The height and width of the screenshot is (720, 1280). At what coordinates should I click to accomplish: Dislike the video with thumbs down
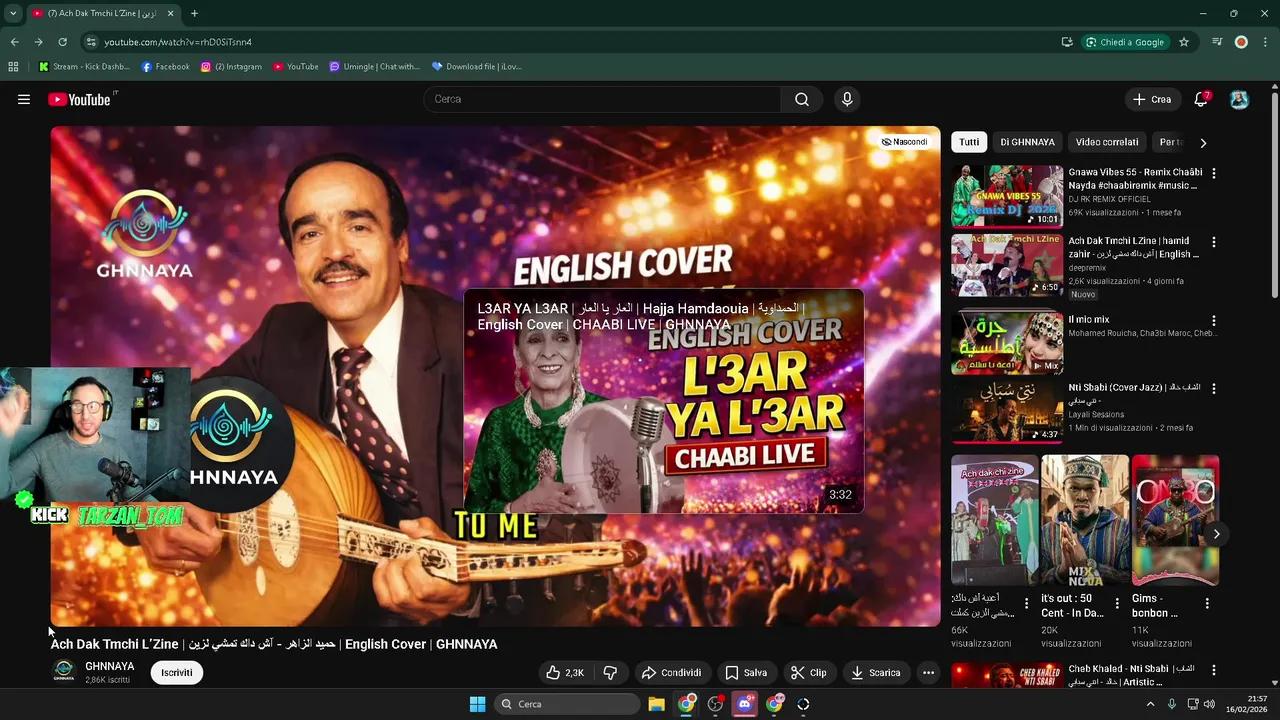[610, 673]
